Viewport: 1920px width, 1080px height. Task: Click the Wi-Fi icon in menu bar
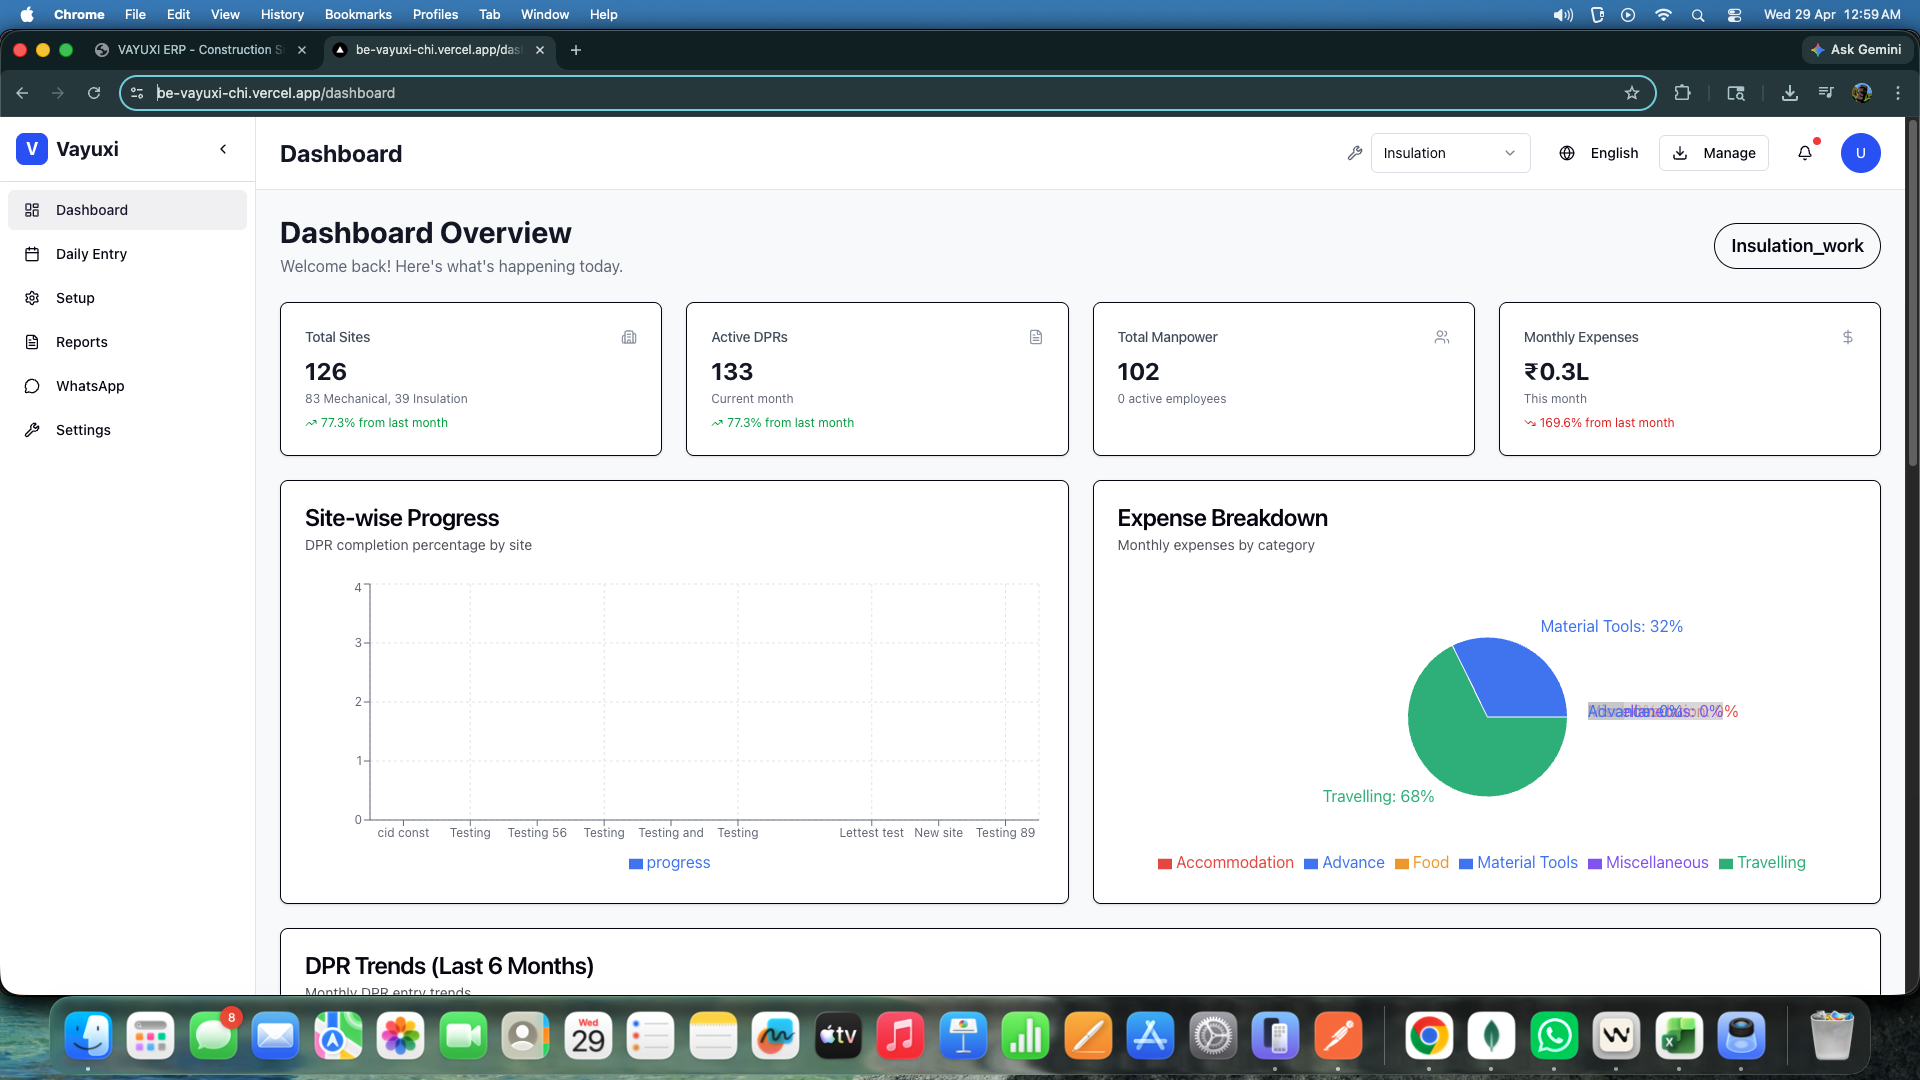click(1663, 14)
